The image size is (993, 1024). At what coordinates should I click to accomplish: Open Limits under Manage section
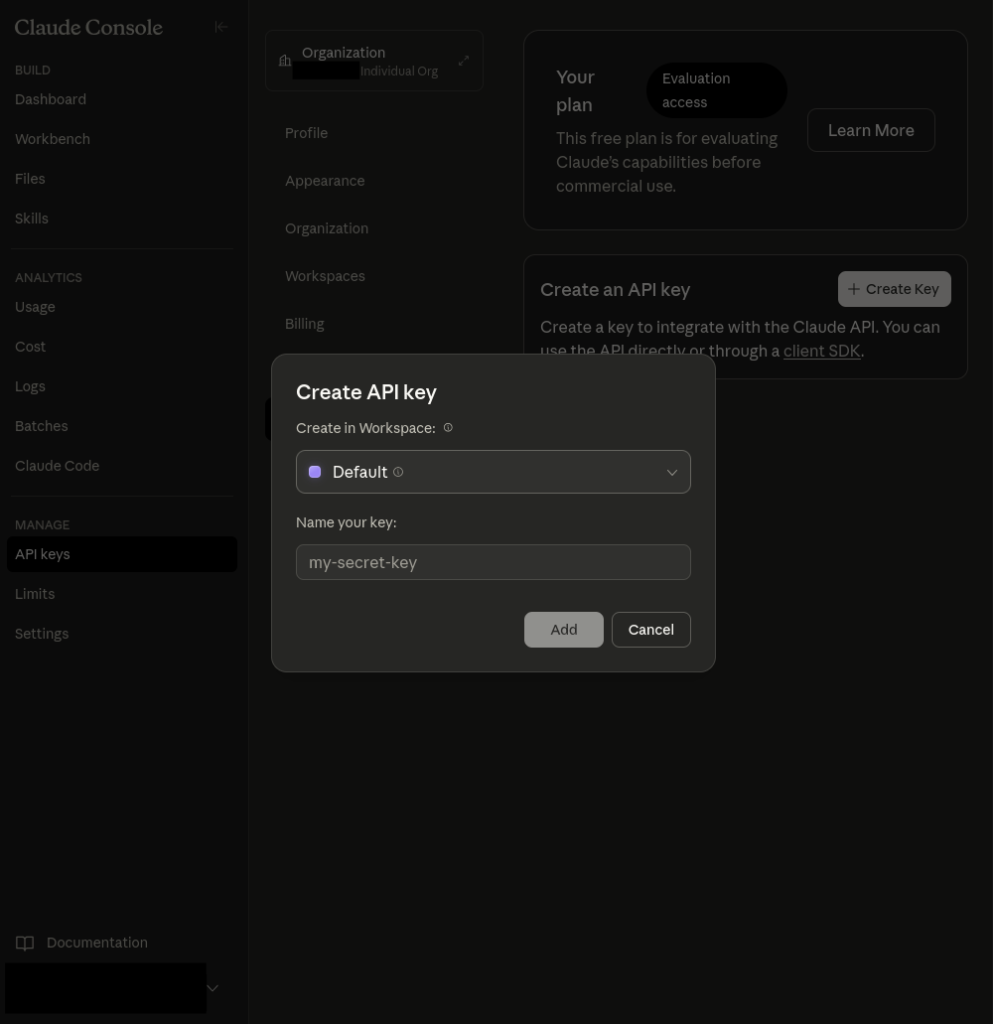35,594
